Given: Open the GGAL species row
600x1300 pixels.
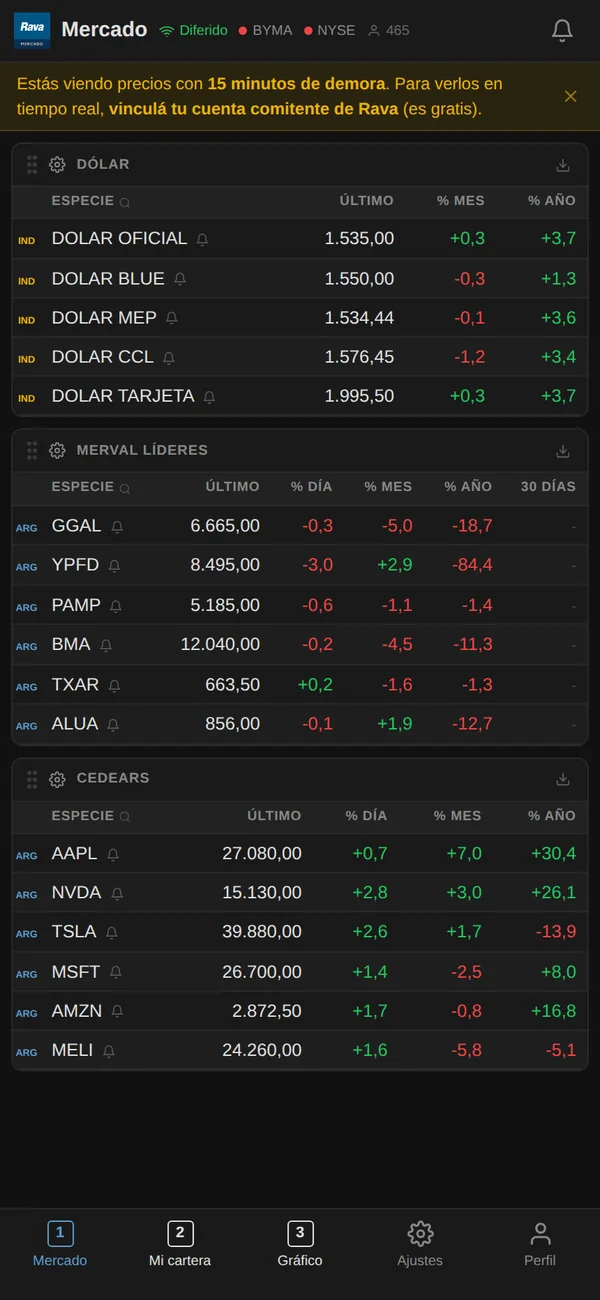Looking at the screenshot, I should point(300,526).
